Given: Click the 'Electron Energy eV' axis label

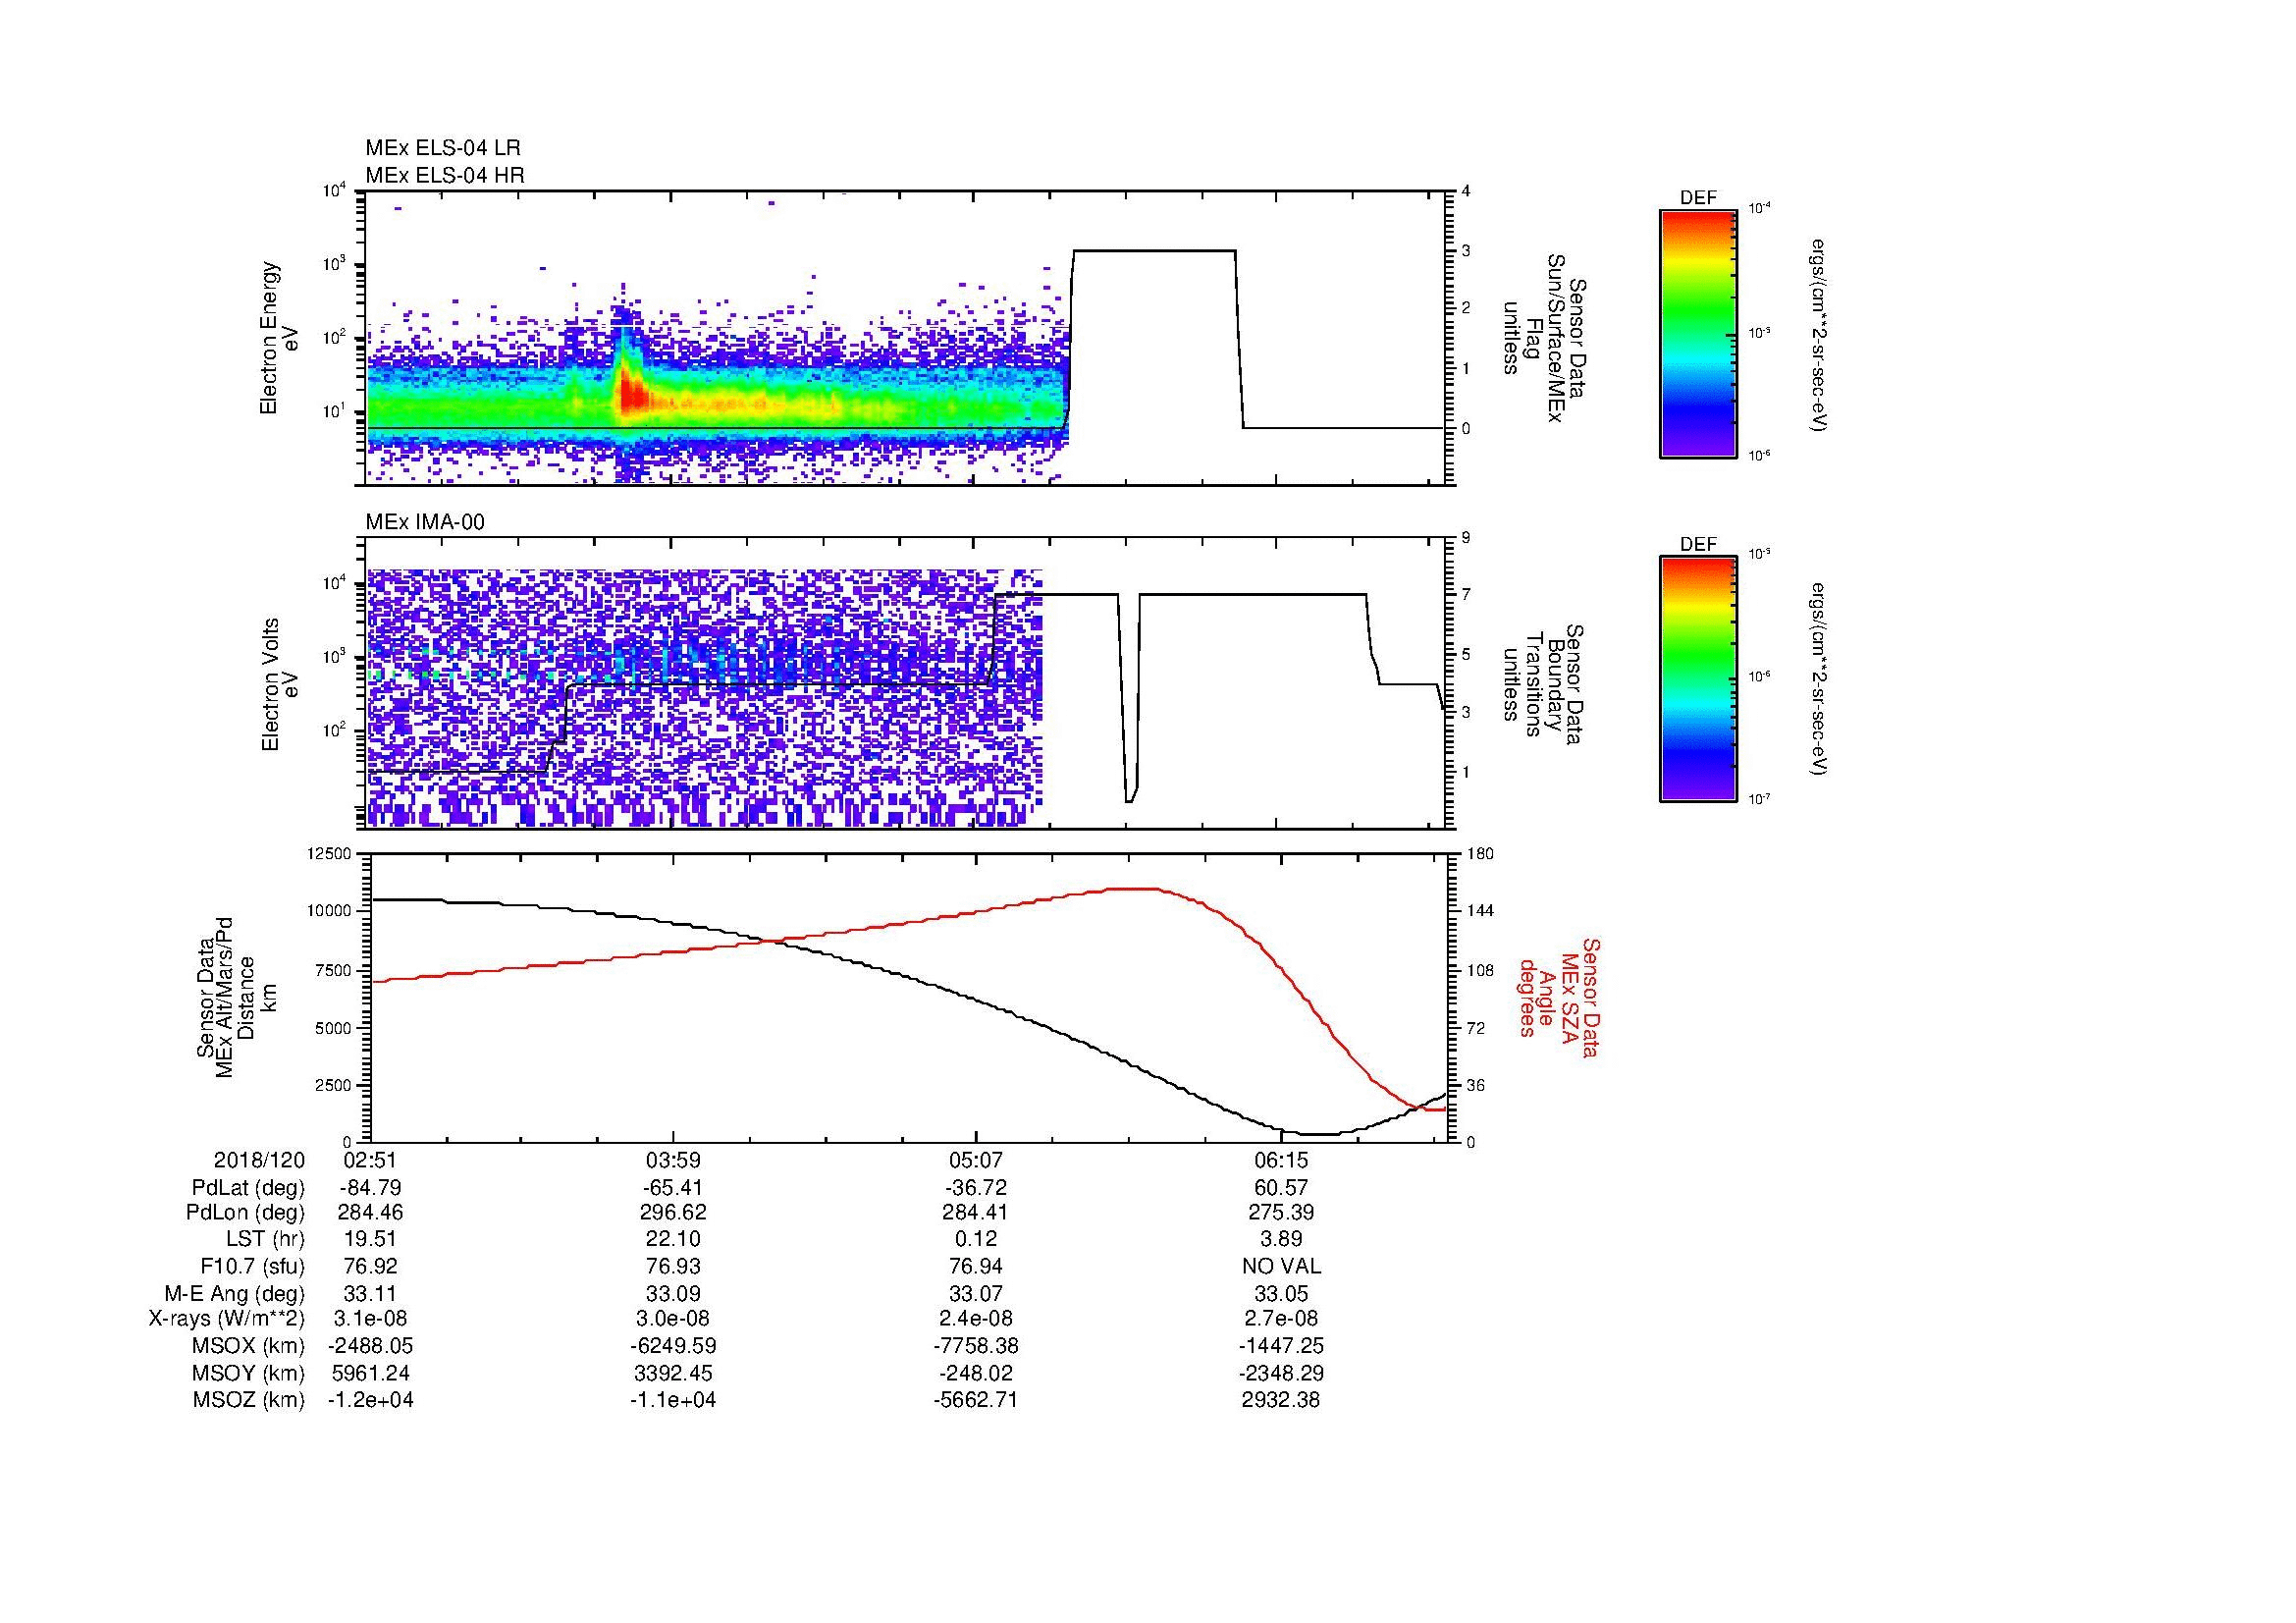Looking at the screenshot, I should click(279, 338).
